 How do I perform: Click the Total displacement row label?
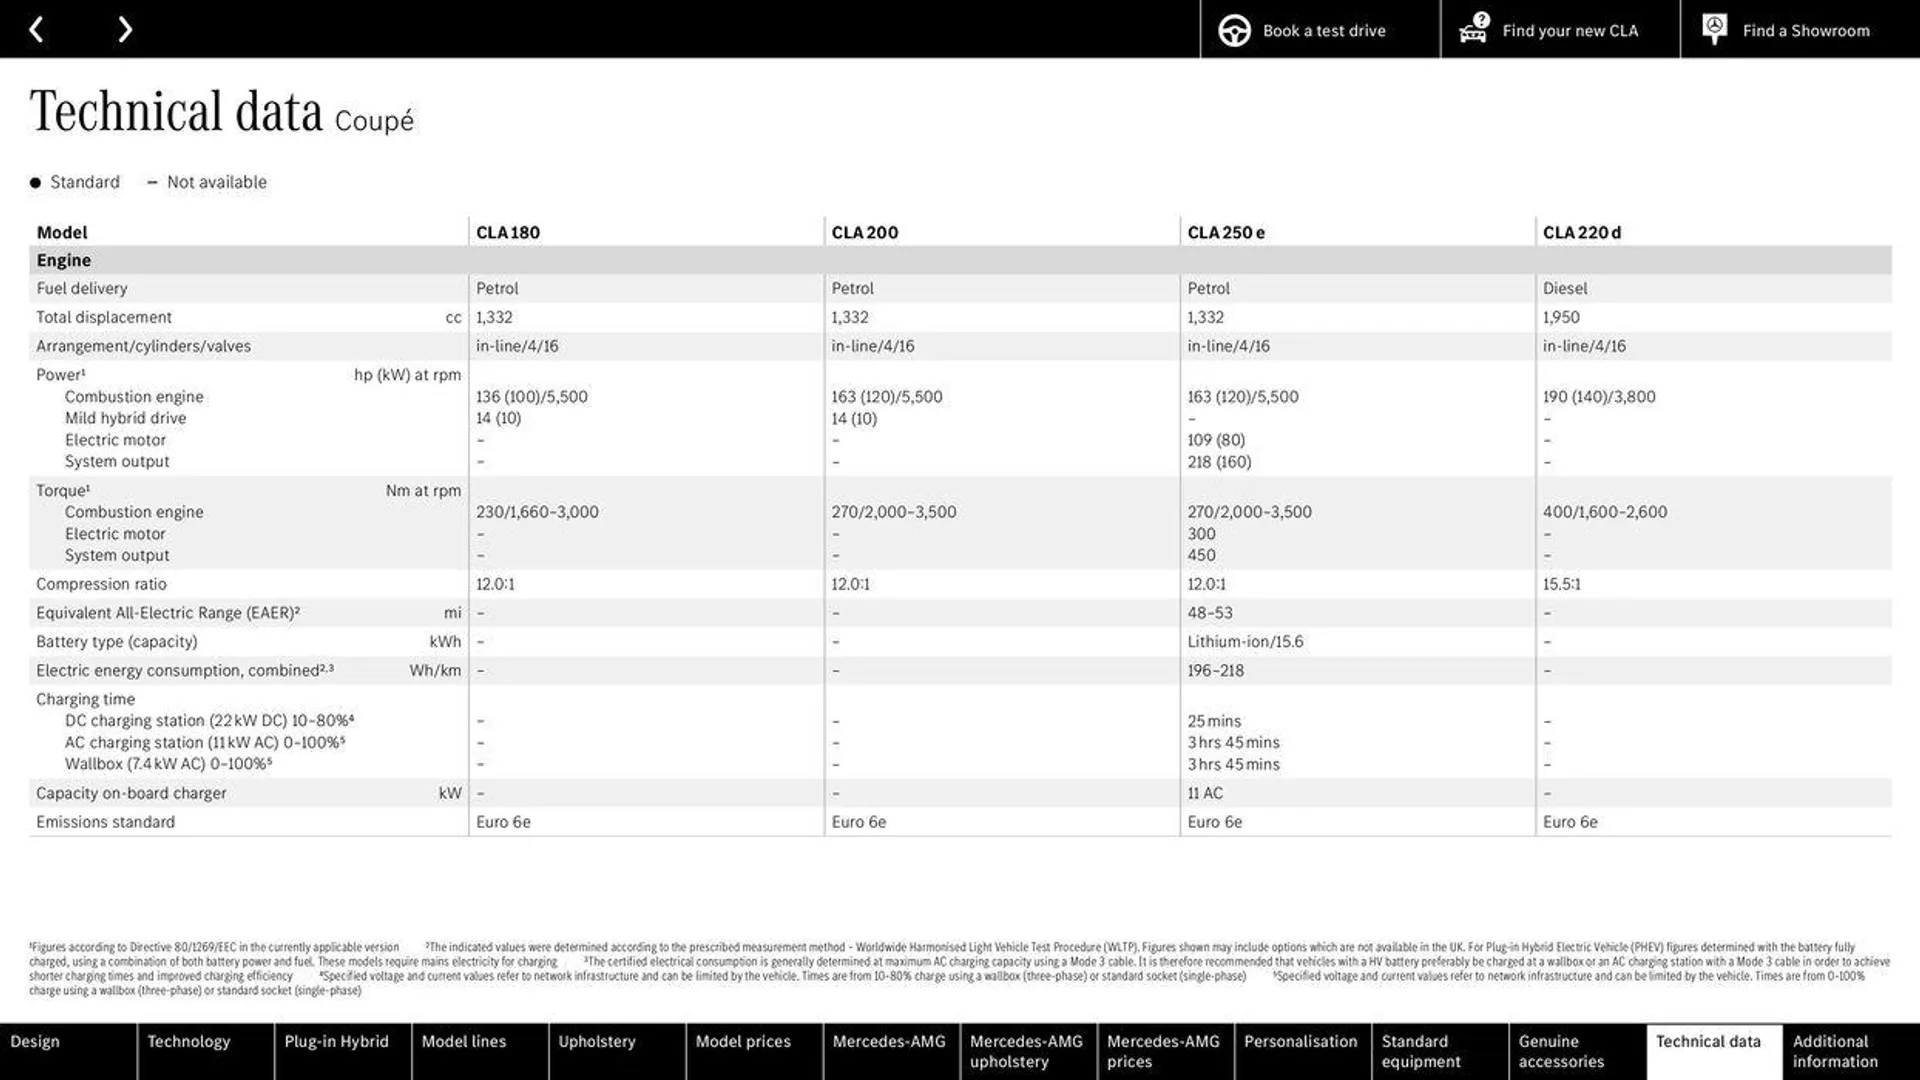(104, 317)
